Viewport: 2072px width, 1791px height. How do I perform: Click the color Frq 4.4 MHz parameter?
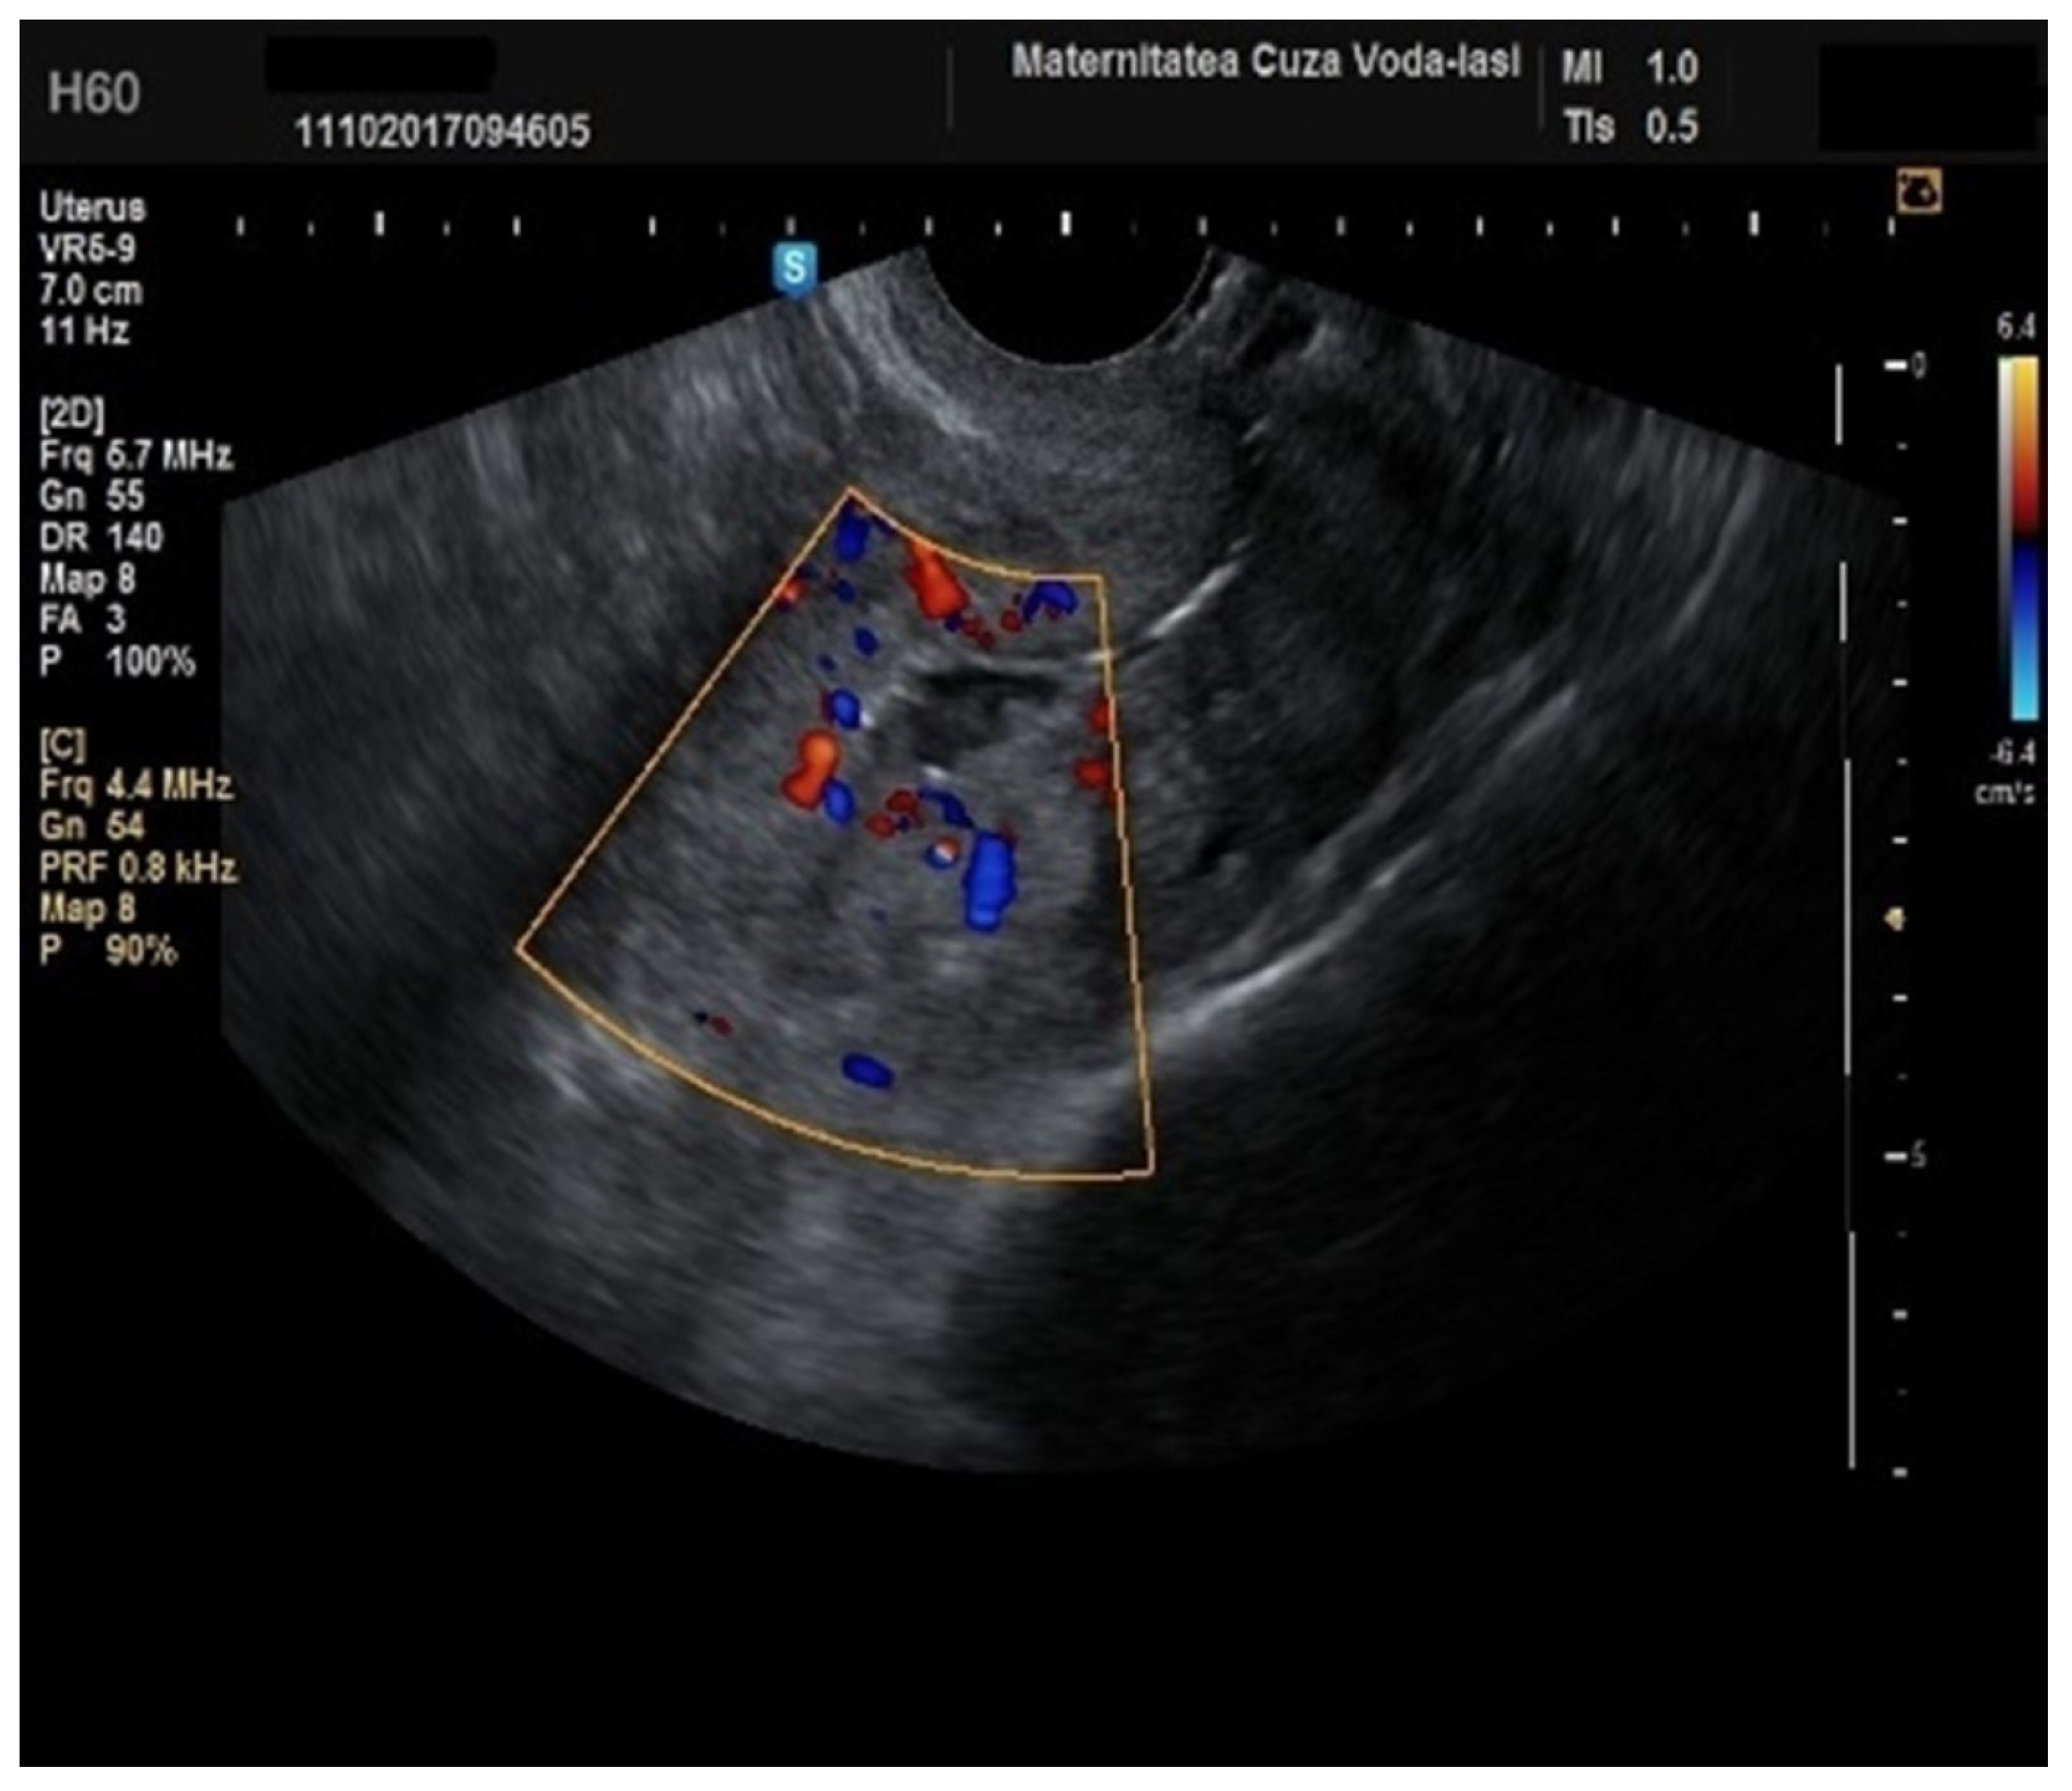click(136, 785)
